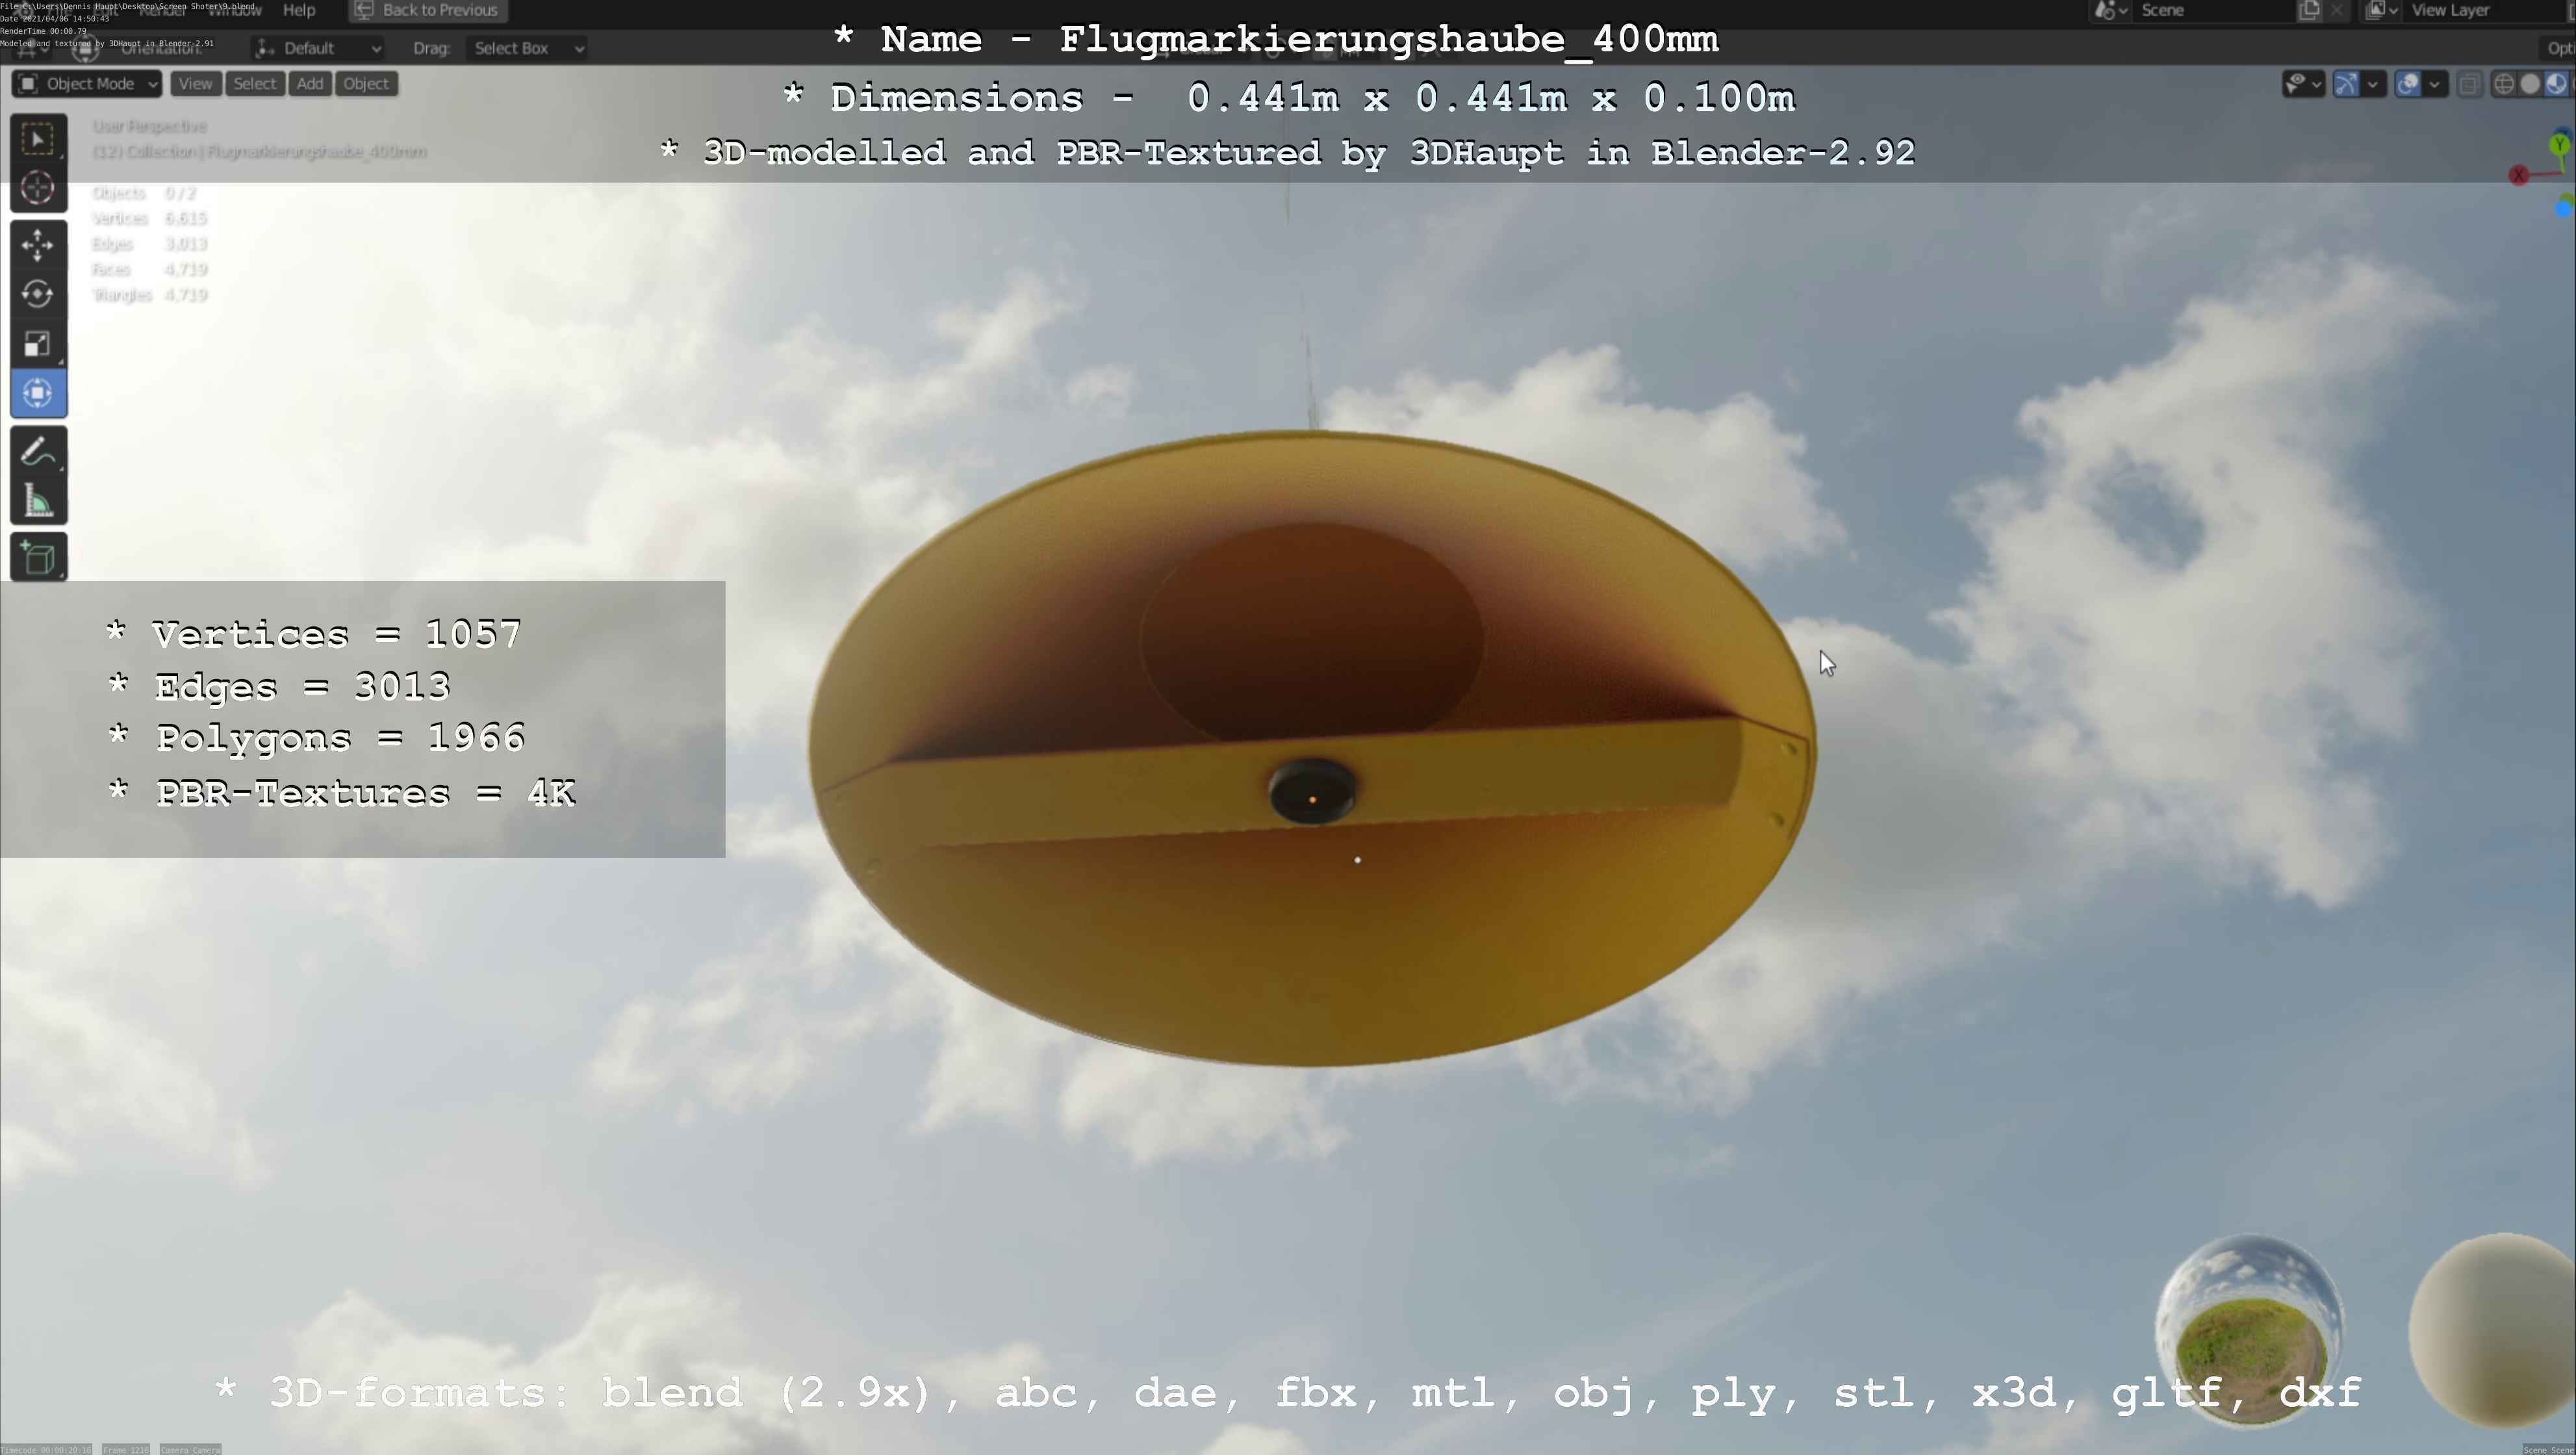Image resolution: width=2576 pixels, height=1455 pixels.
Task: Click the delete scene X button
Action: tap(2336, 10)
